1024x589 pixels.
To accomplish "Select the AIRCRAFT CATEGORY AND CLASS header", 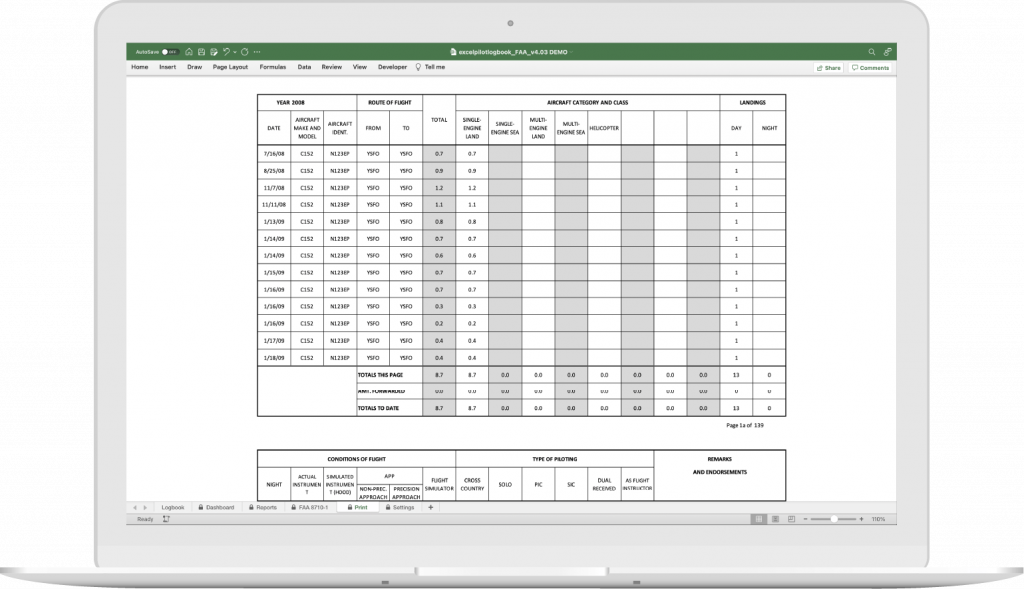I will (x=588, y=103).
